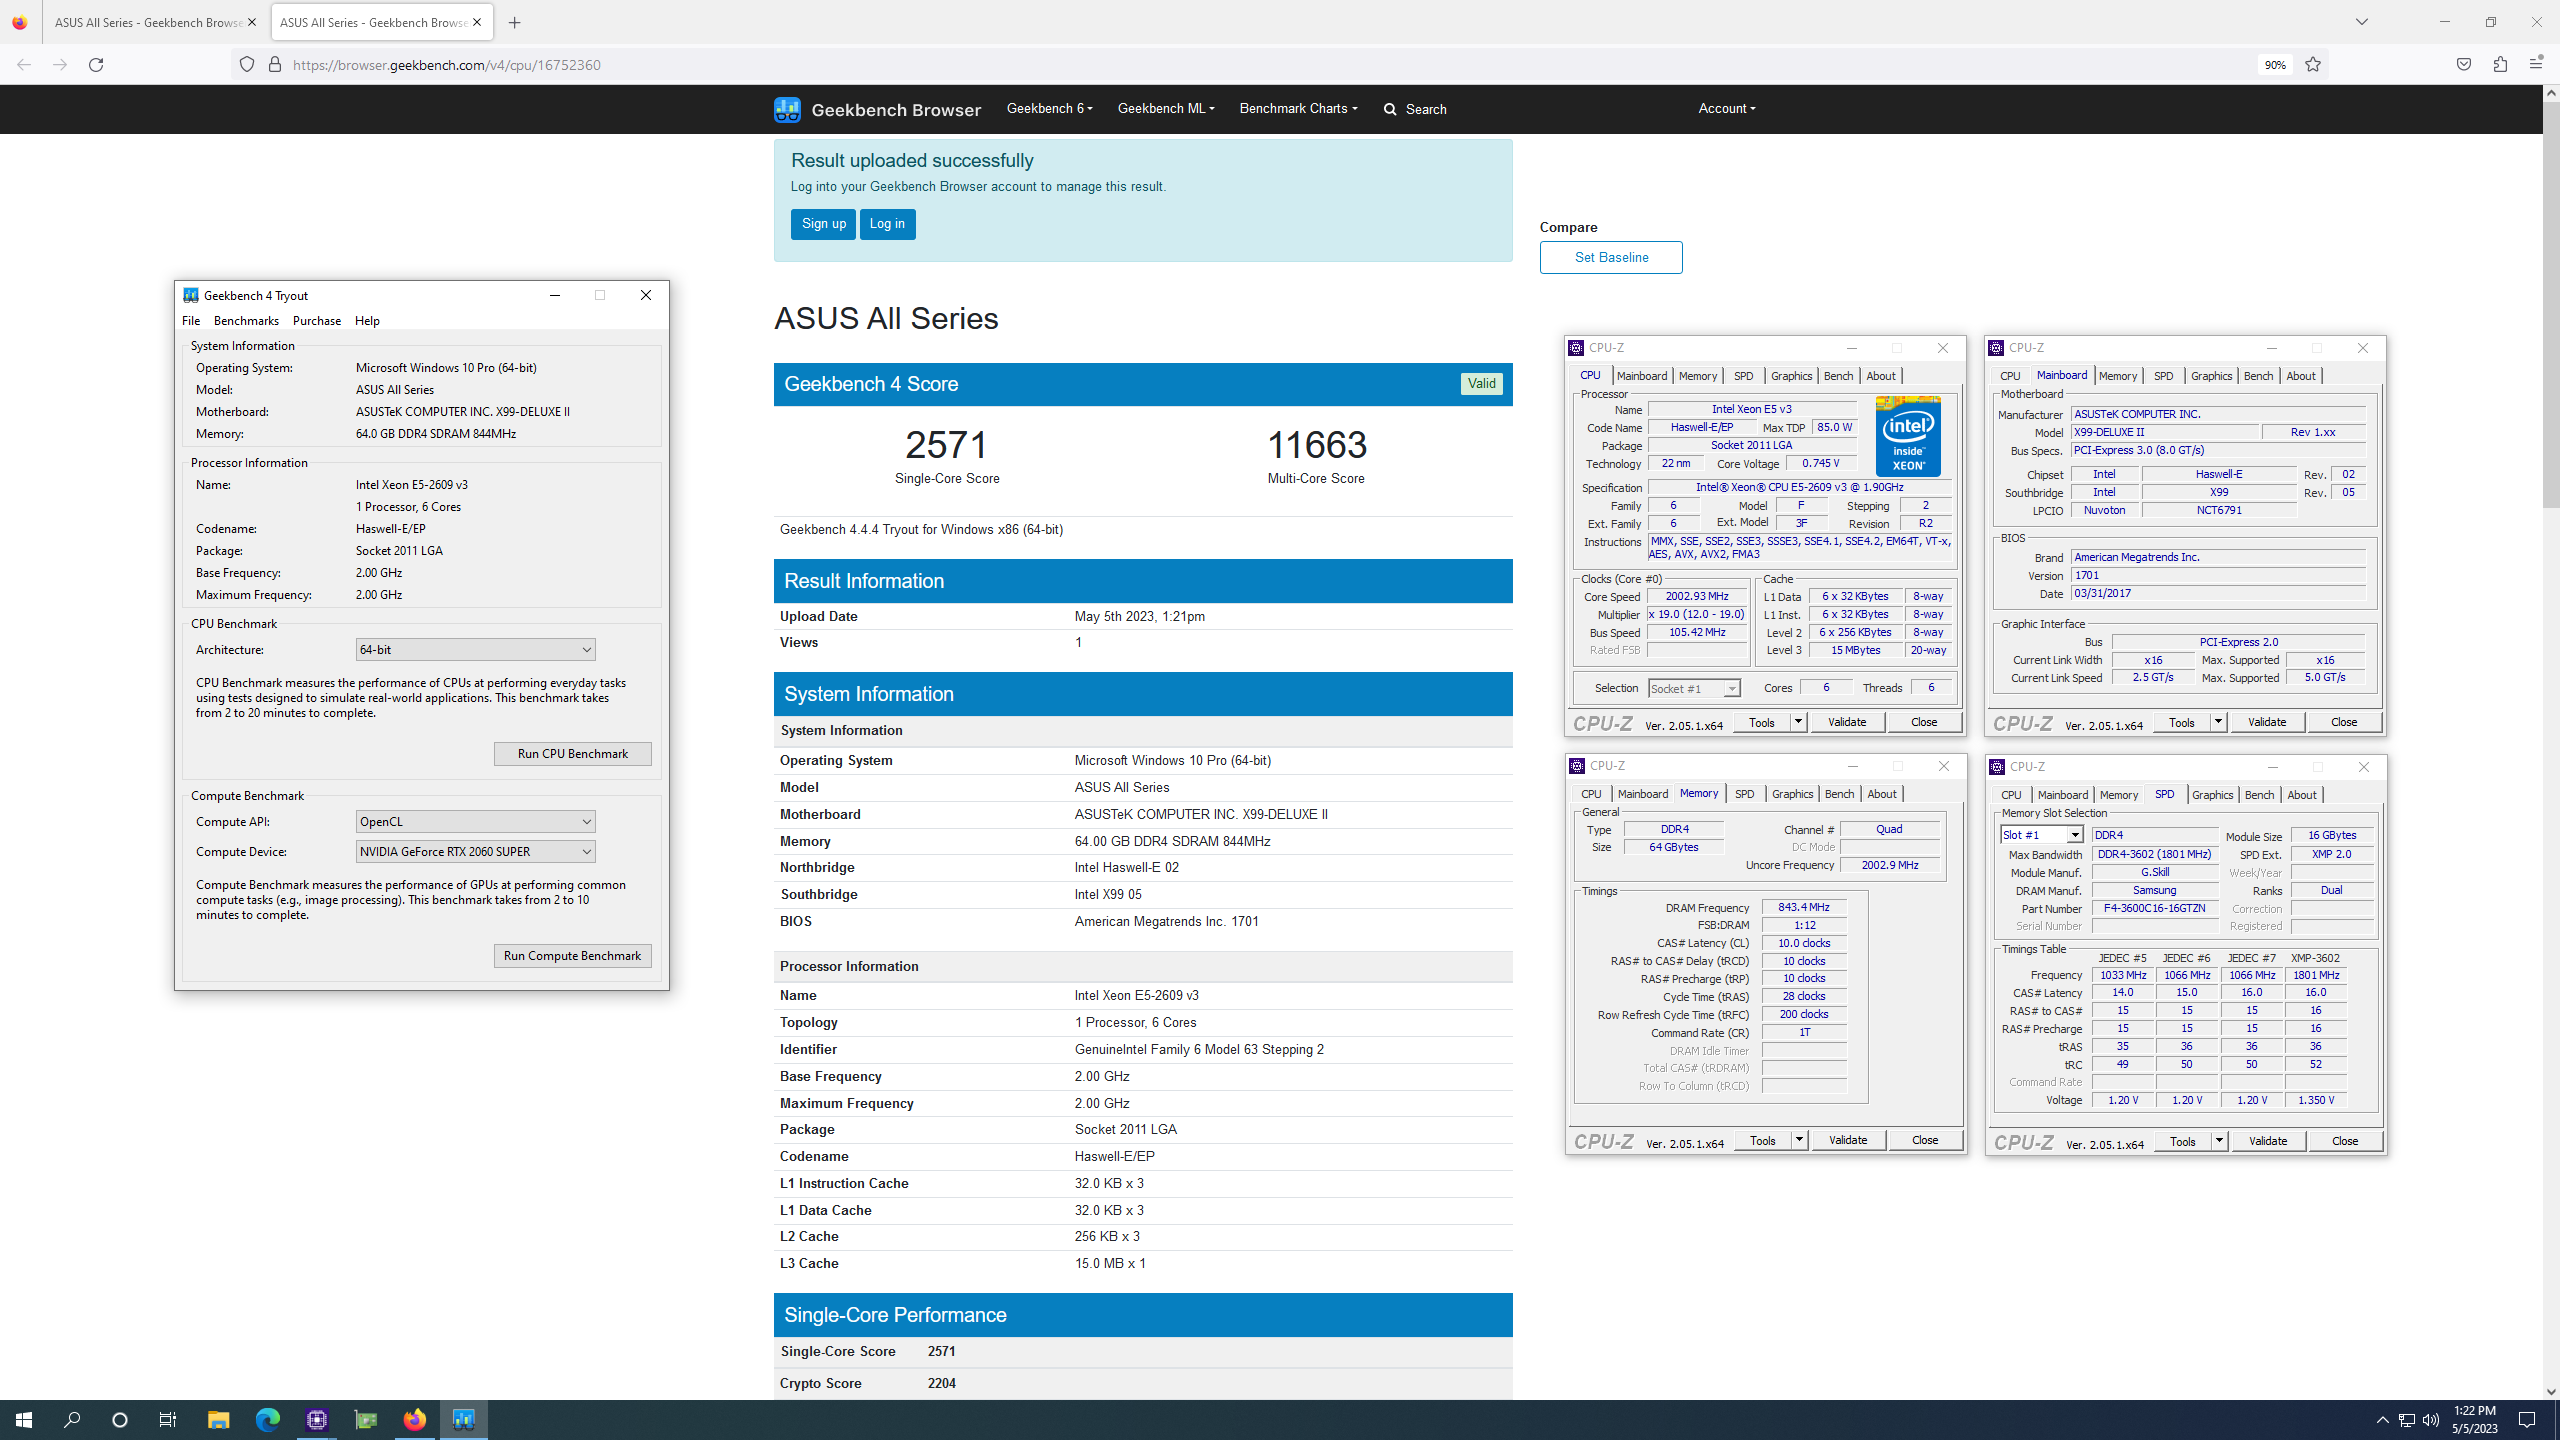Click the Multi-Core Score 11663 value
This screenshot has height=1440, width=2560.
(1316, 445)
